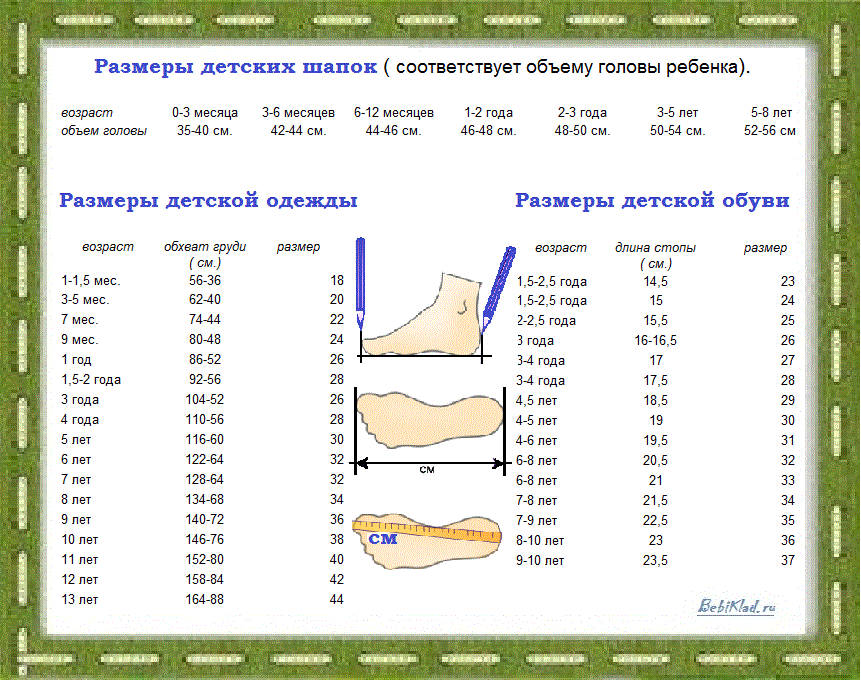Click the head size '42-44 см.'
This screenshot has width=861, height=681.
(298, 131)
